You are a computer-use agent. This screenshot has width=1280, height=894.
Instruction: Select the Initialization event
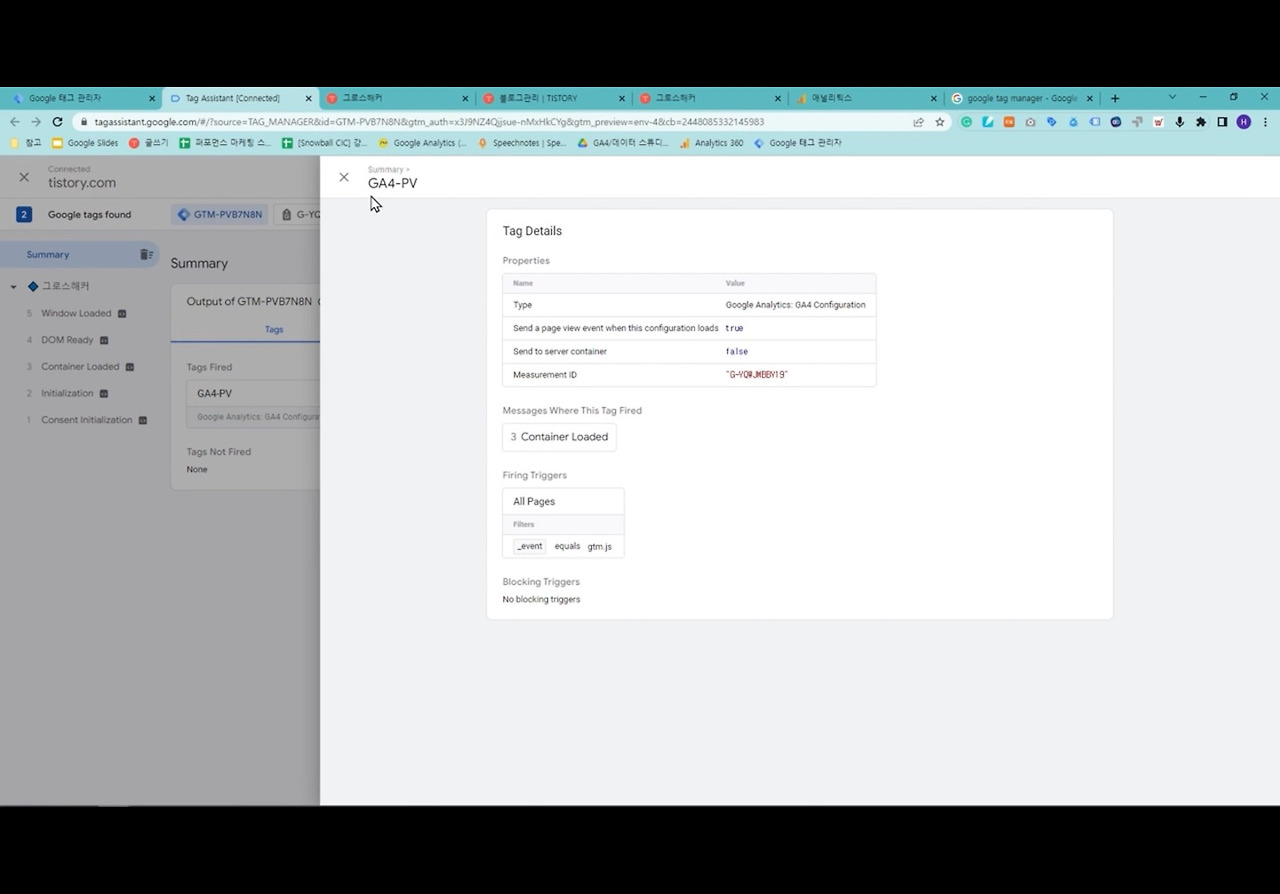[67, 394]
